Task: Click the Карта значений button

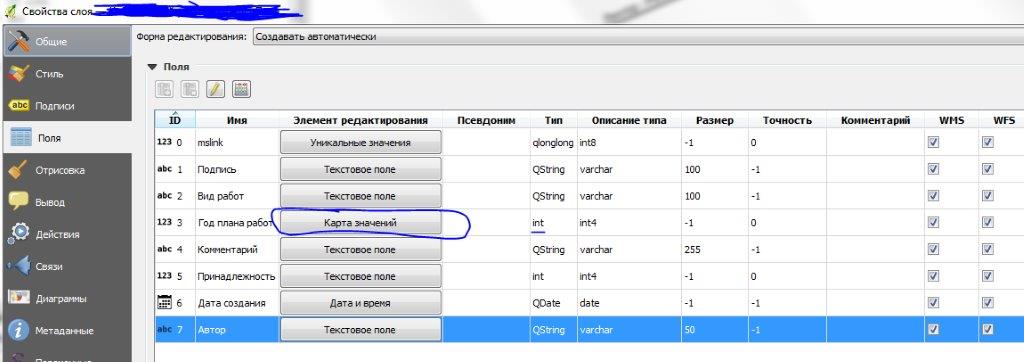Action: tap(360, 223)
